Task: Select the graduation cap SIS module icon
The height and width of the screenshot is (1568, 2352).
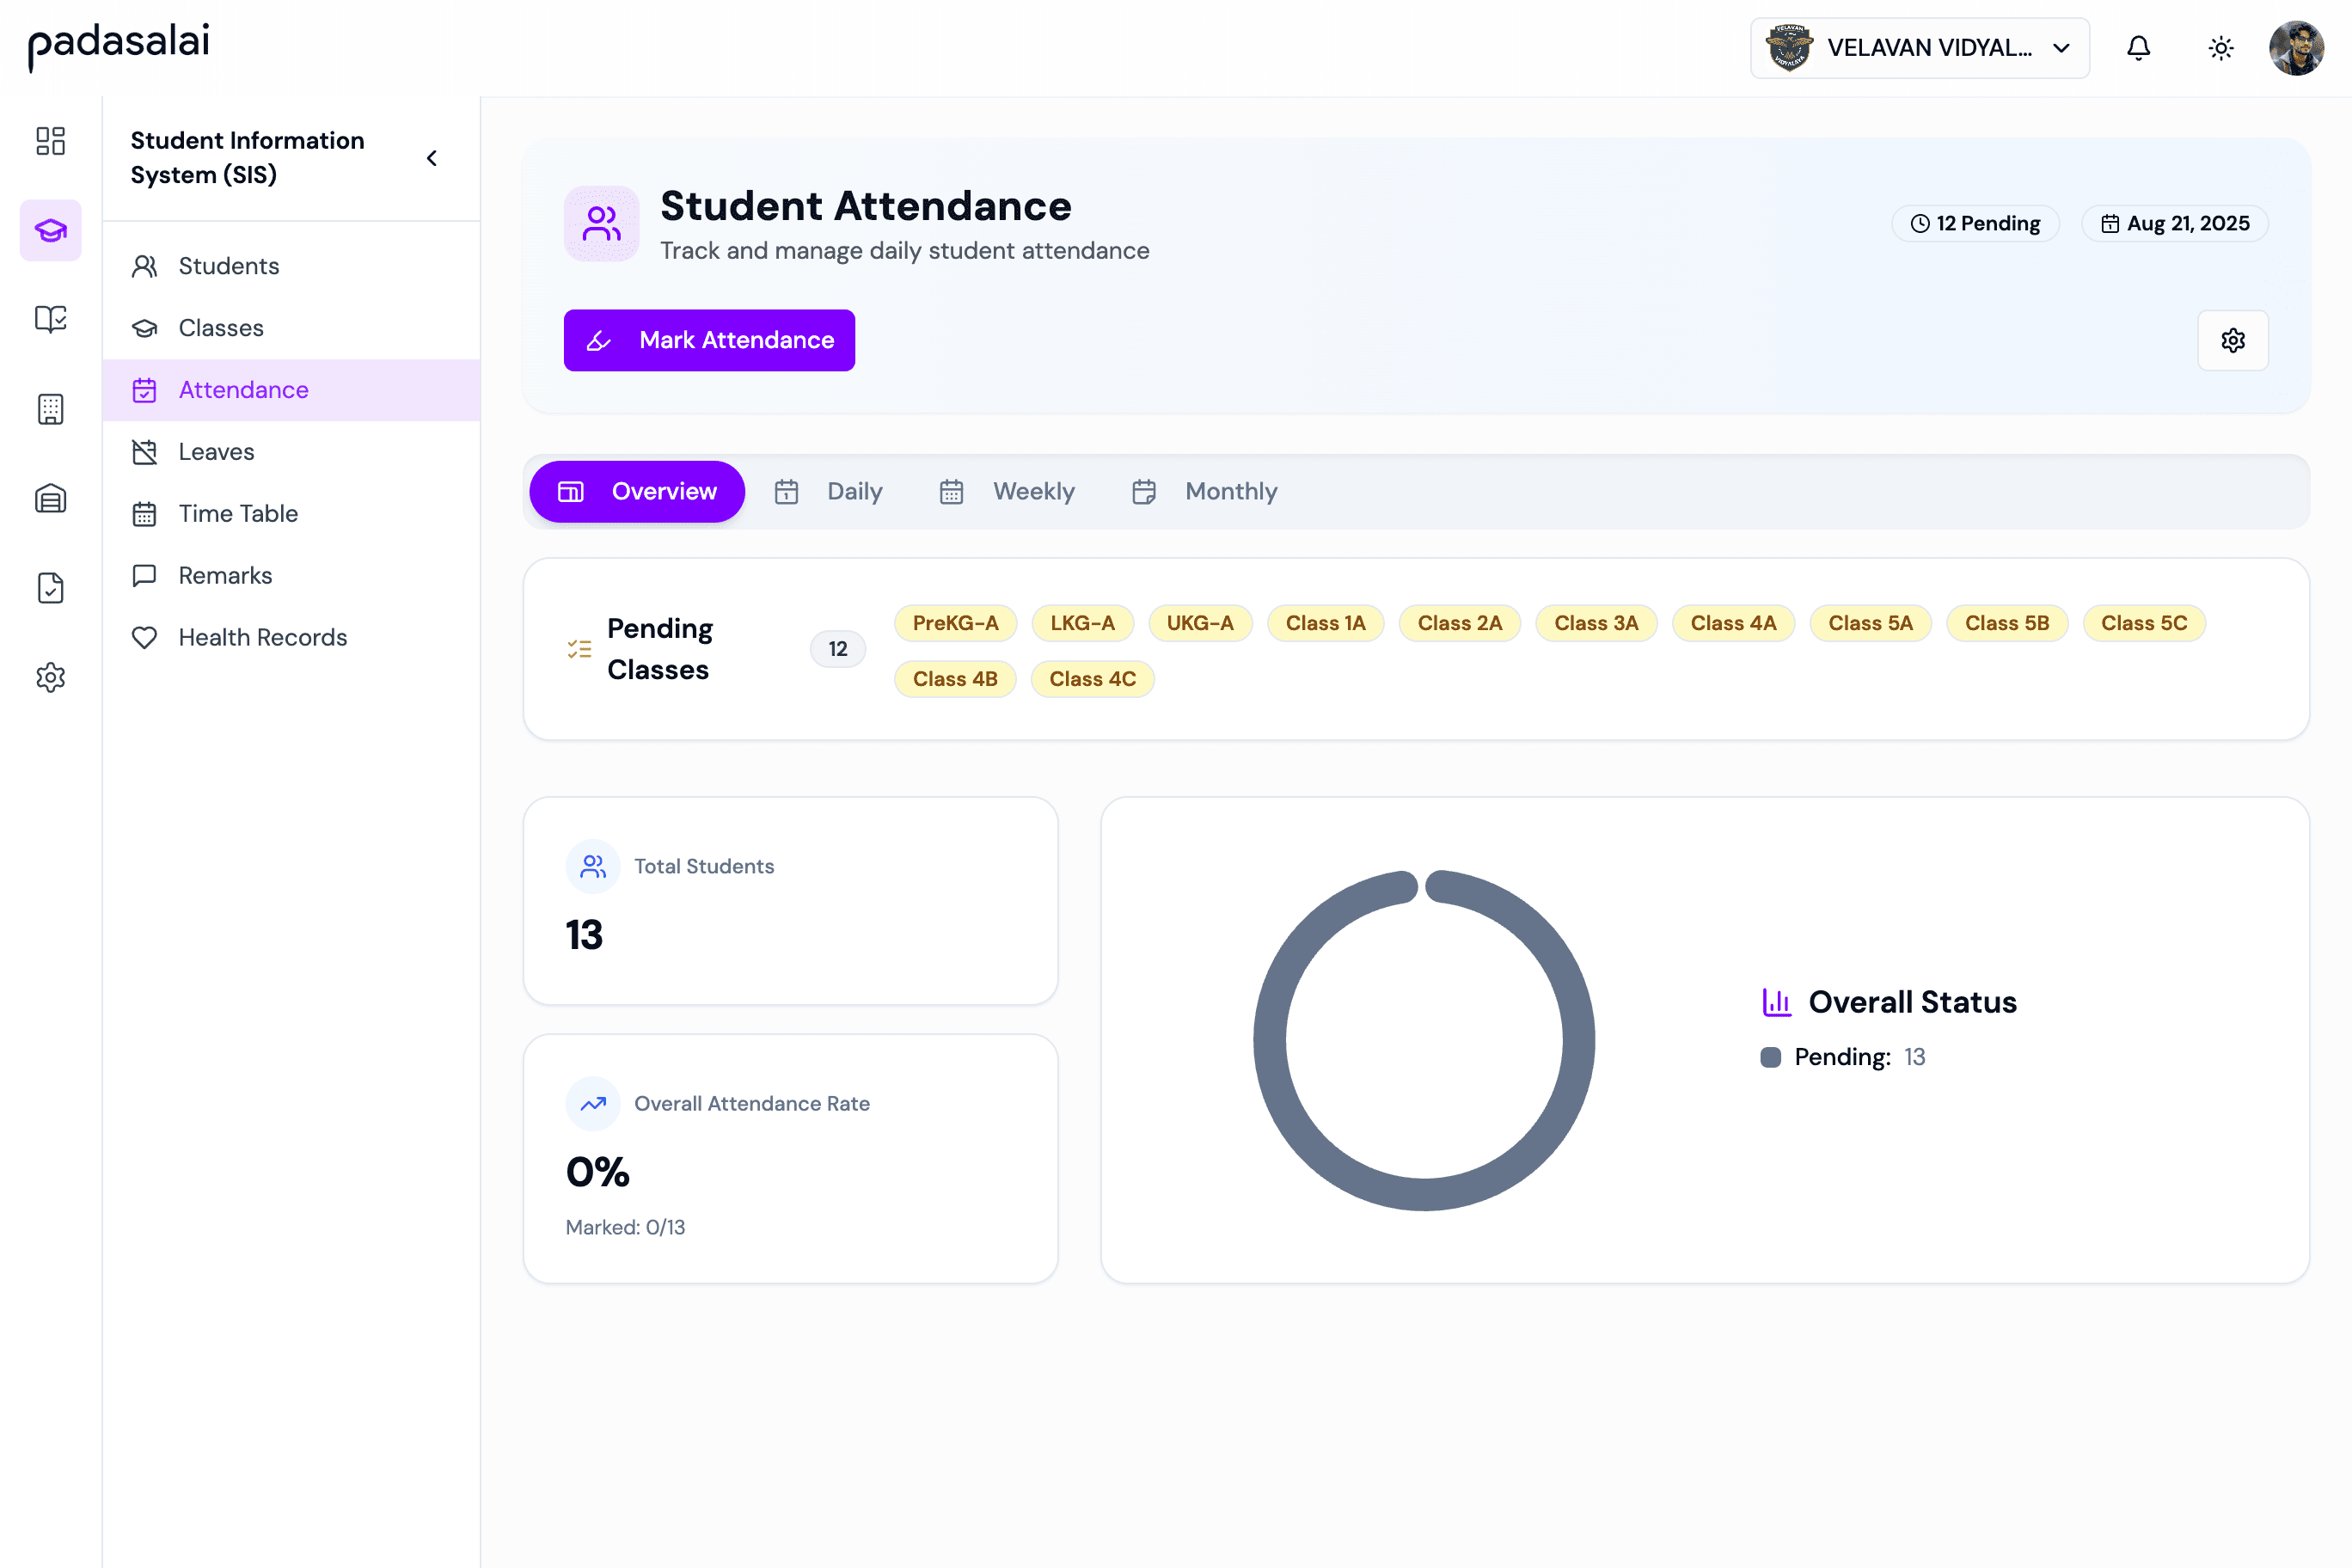Action: 50,230
